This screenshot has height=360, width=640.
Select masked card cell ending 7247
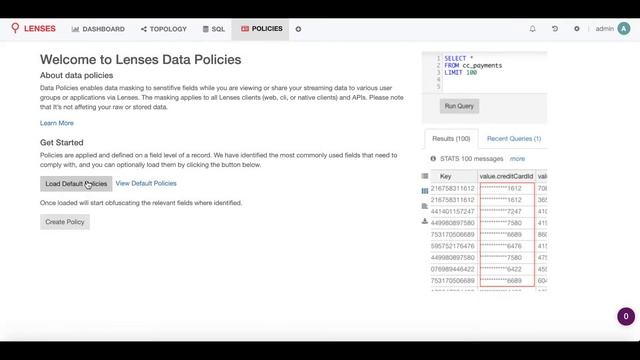pyautogui.click(x=507, y=211)
